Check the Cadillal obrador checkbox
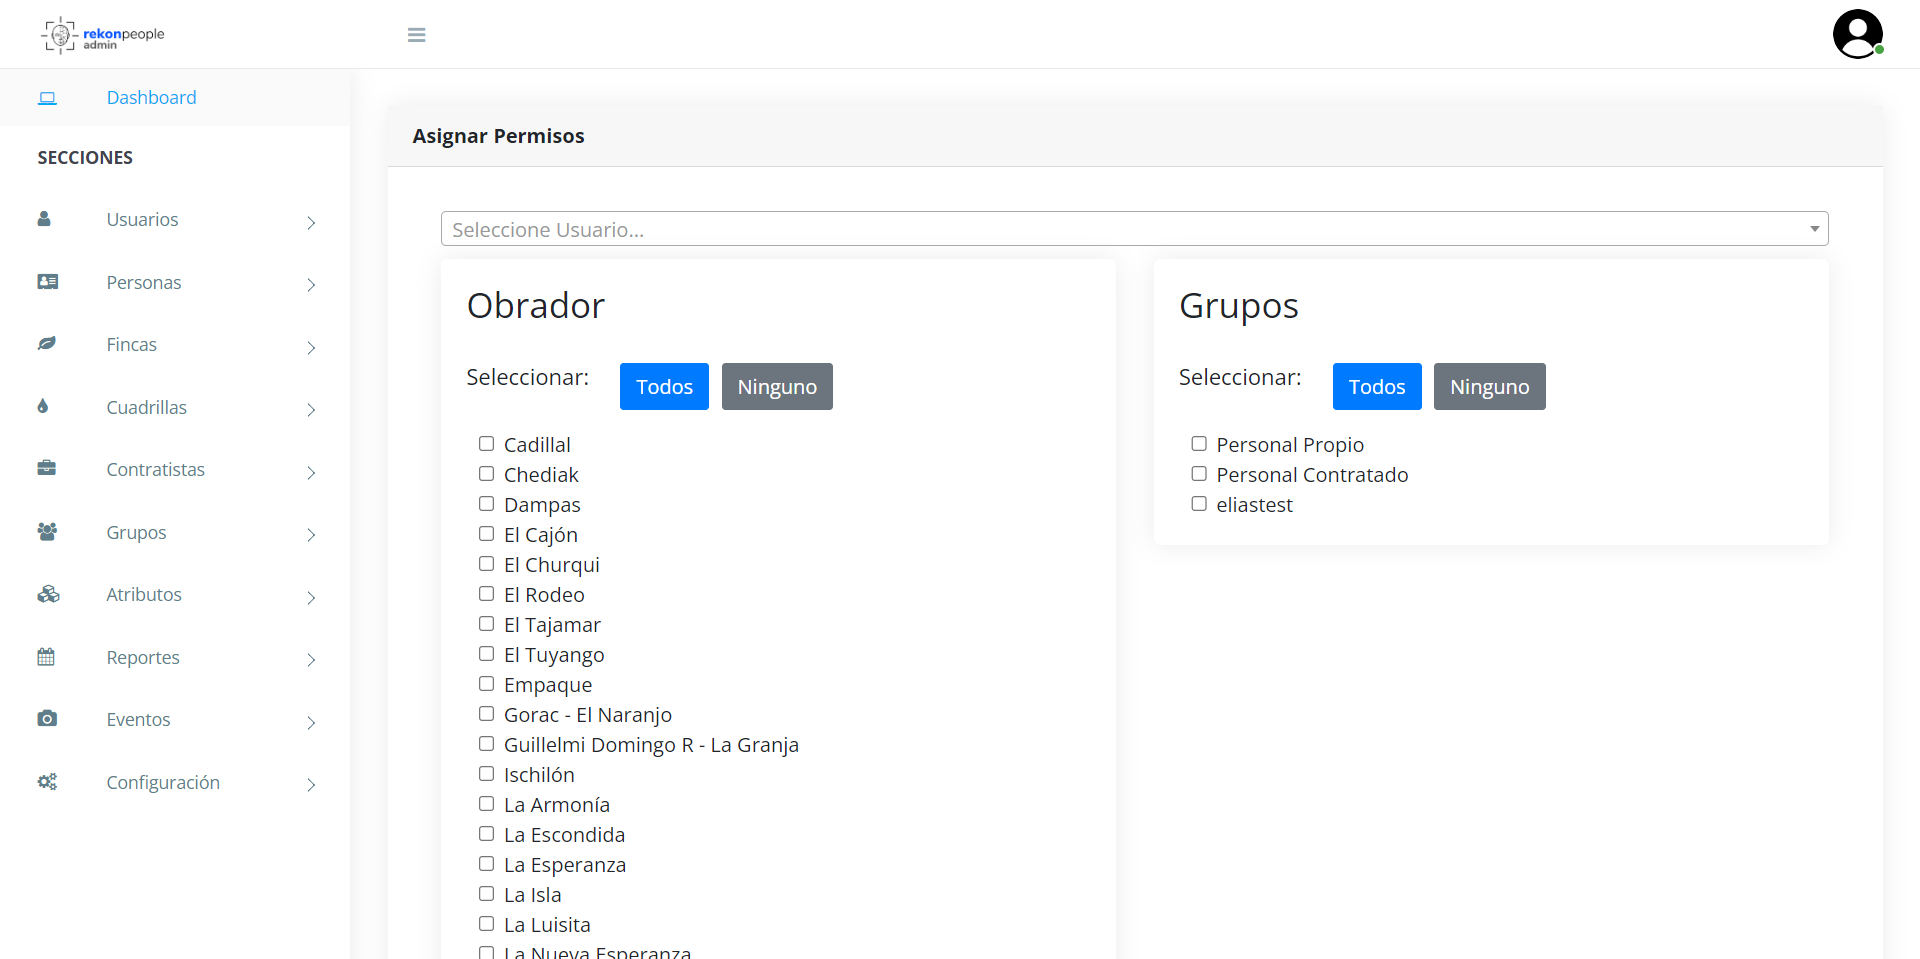This screenshot has height=959, width=1920. tap(486, 444)
